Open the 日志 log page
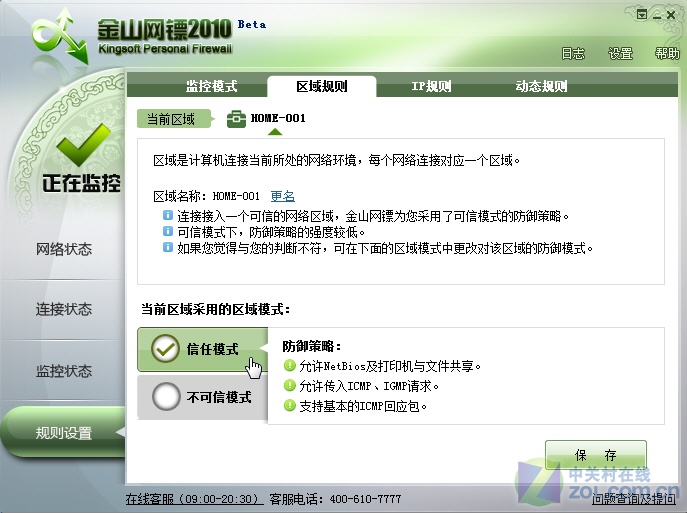The height and width of the screenshot is (513, 687). click(573, 53)
